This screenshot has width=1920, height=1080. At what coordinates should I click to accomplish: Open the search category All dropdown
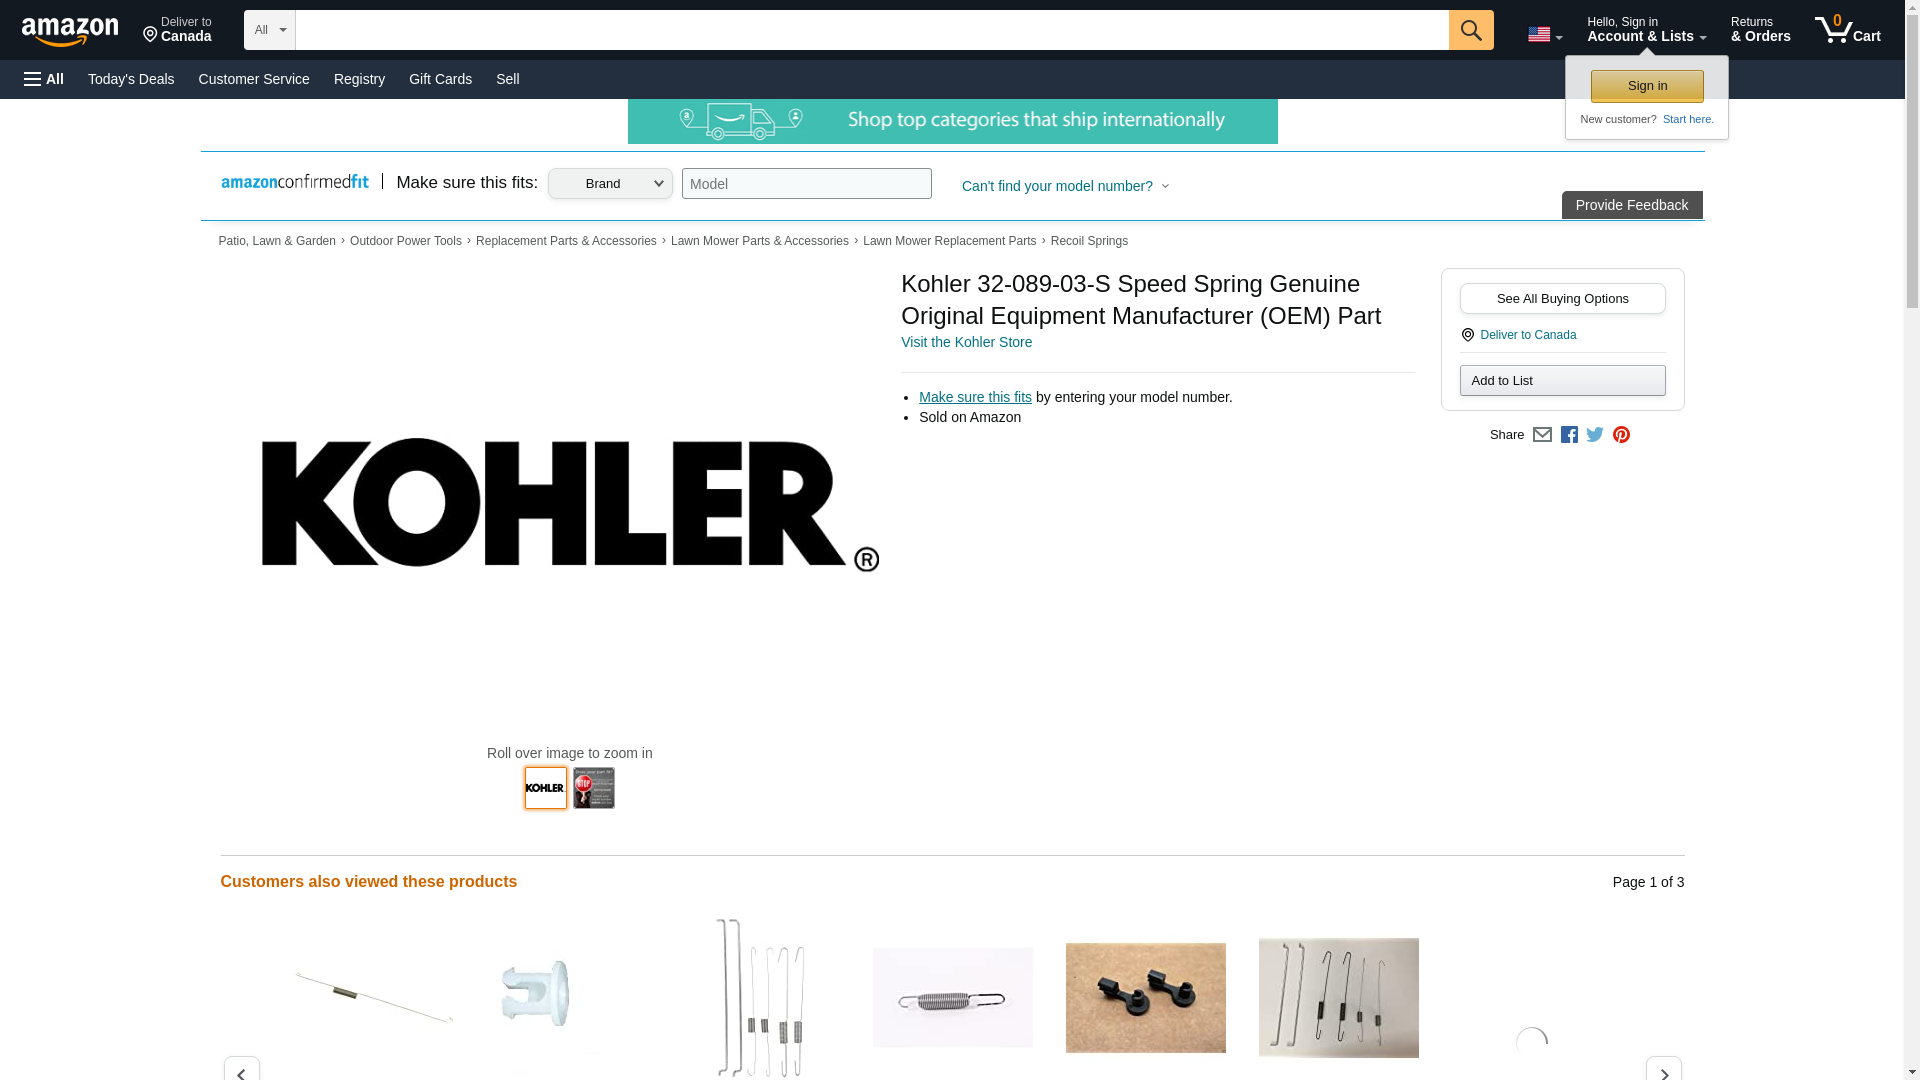(269, 30)
